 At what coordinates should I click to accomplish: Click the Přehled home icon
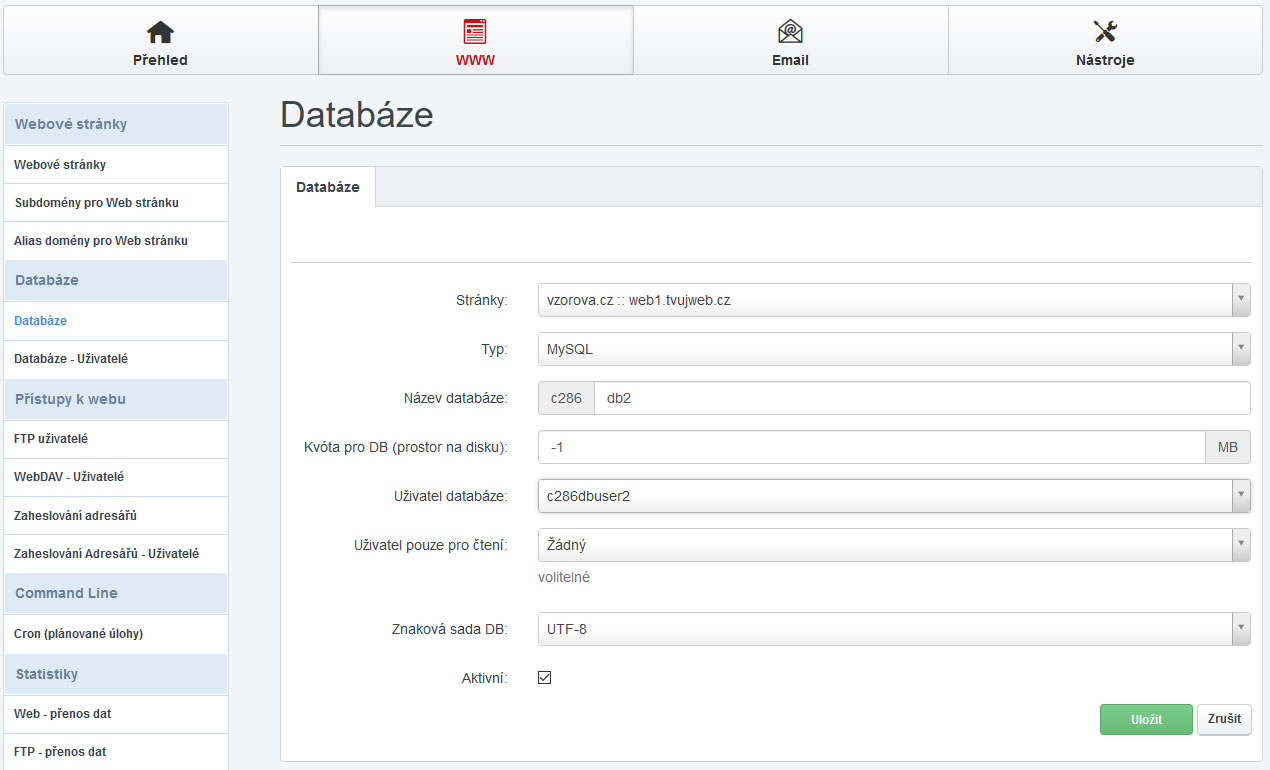pos(160,31)
